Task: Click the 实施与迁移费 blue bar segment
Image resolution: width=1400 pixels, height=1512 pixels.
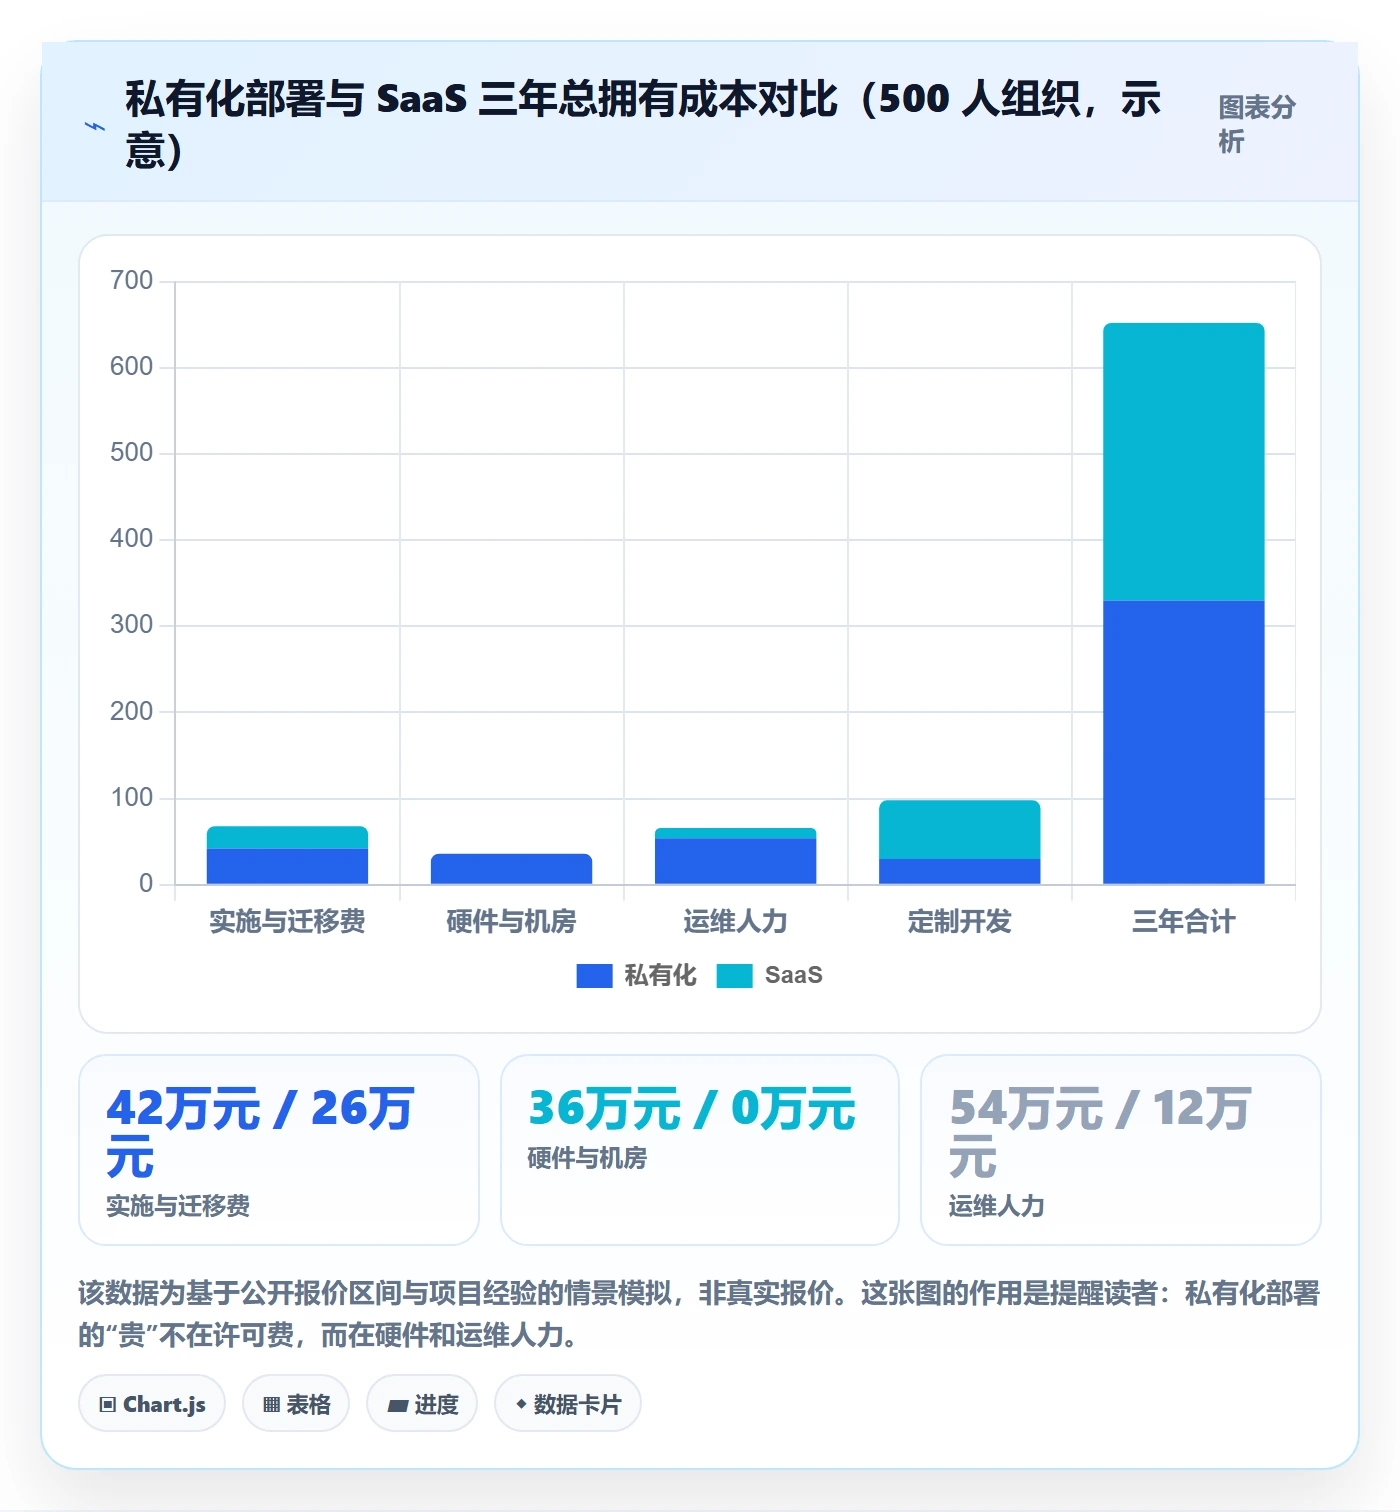Action: tap(287, 866)
